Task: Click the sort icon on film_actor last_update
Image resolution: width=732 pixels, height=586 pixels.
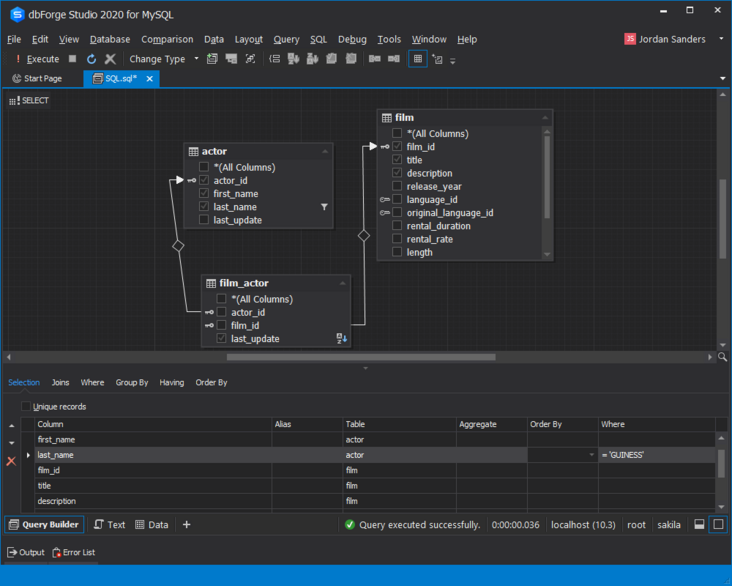Action: [342, 339]
